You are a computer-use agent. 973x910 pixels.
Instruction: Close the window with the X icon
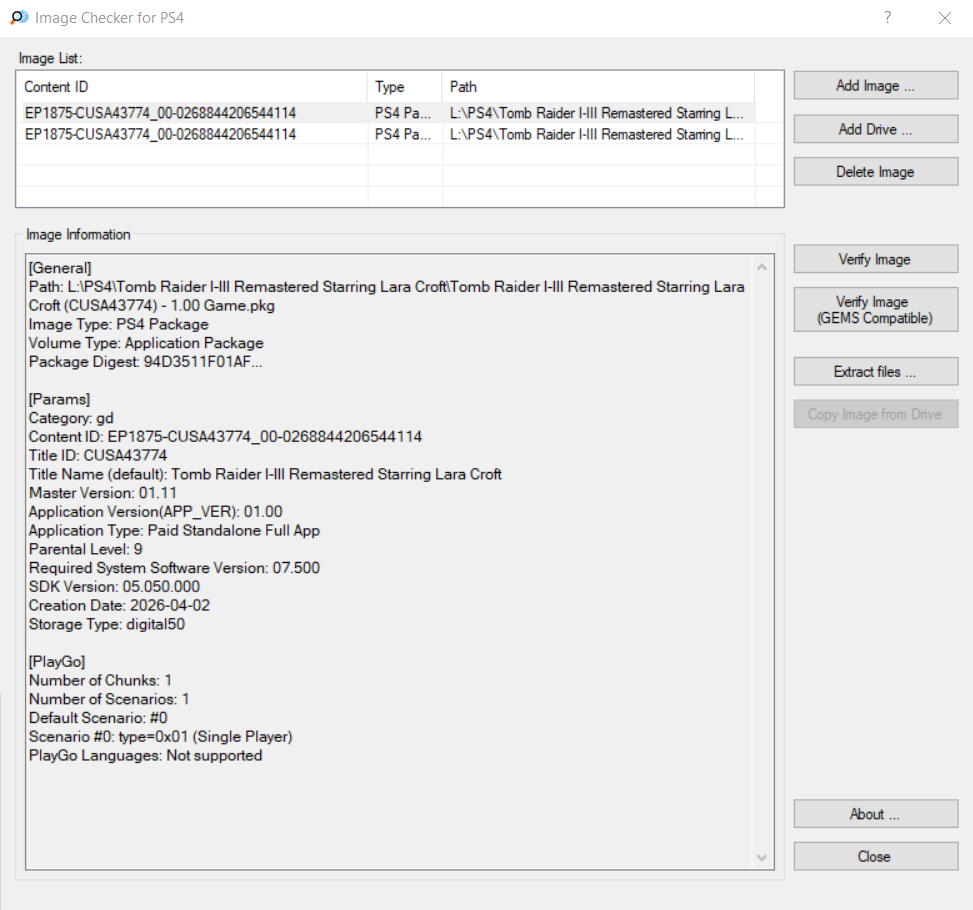944,18
